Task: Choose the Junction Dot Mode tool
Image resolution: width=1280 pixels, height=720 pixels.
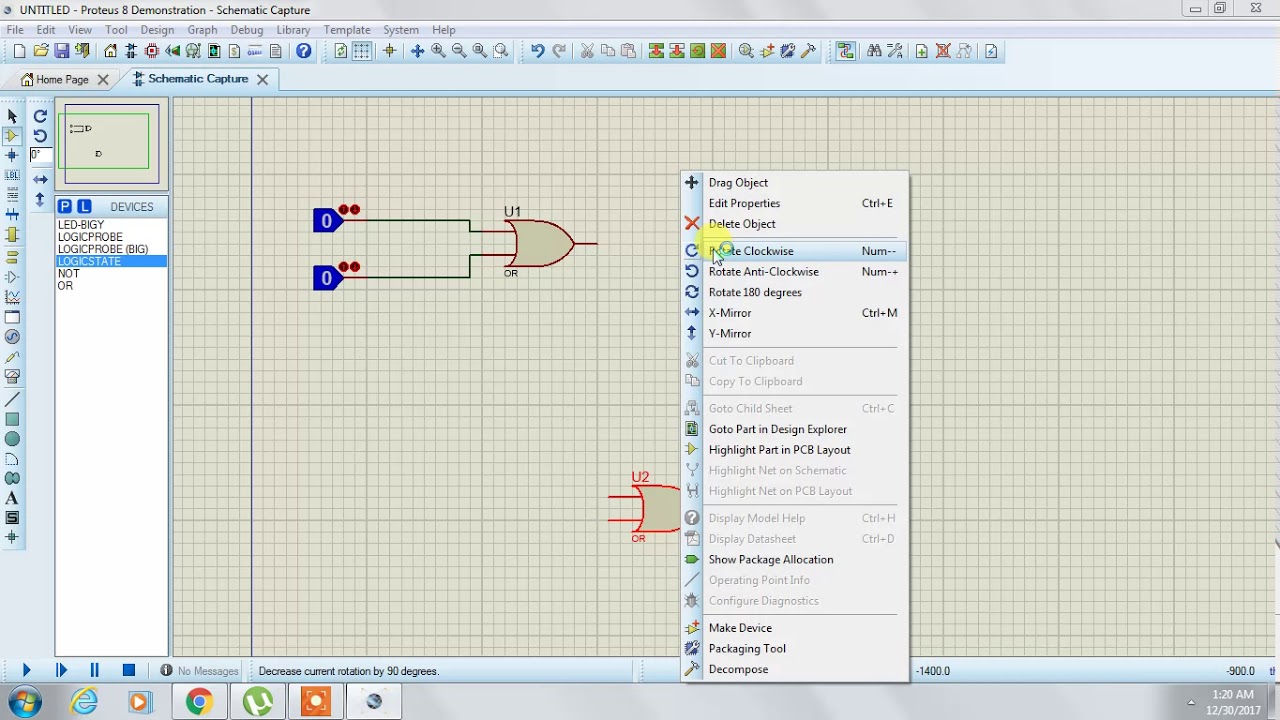Action: click(x=12, y=155)
